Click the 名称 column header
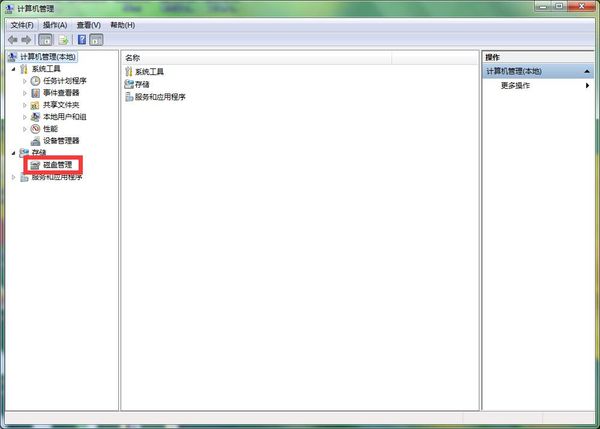Viewport: 600px width, 429px height. (x=133, y=58)
